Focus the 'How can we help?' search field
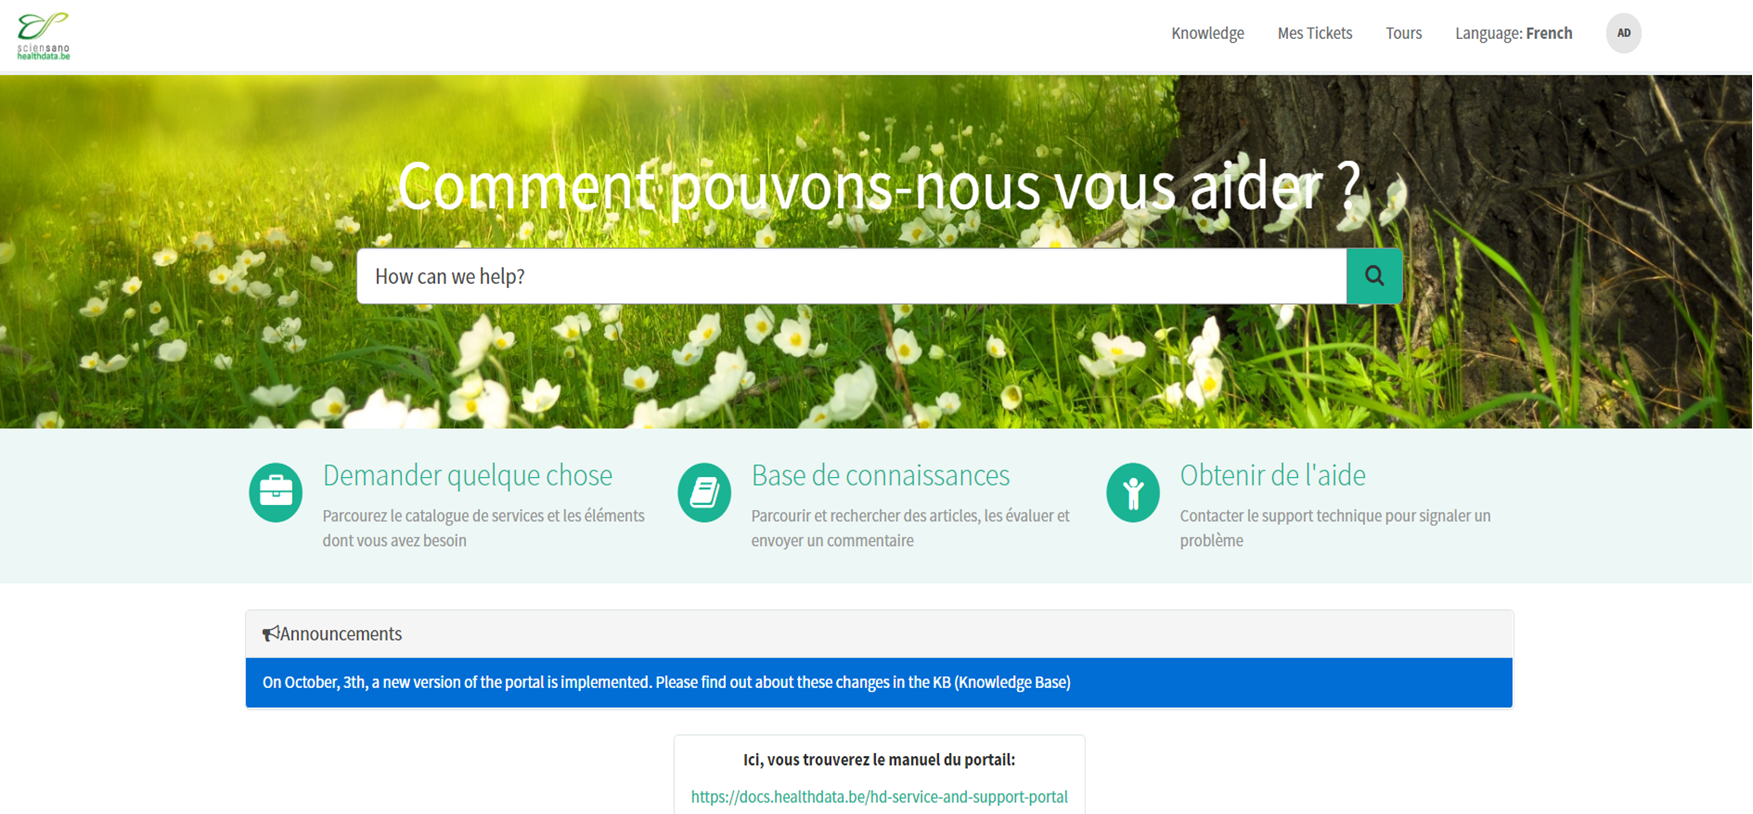 point(850,276)
